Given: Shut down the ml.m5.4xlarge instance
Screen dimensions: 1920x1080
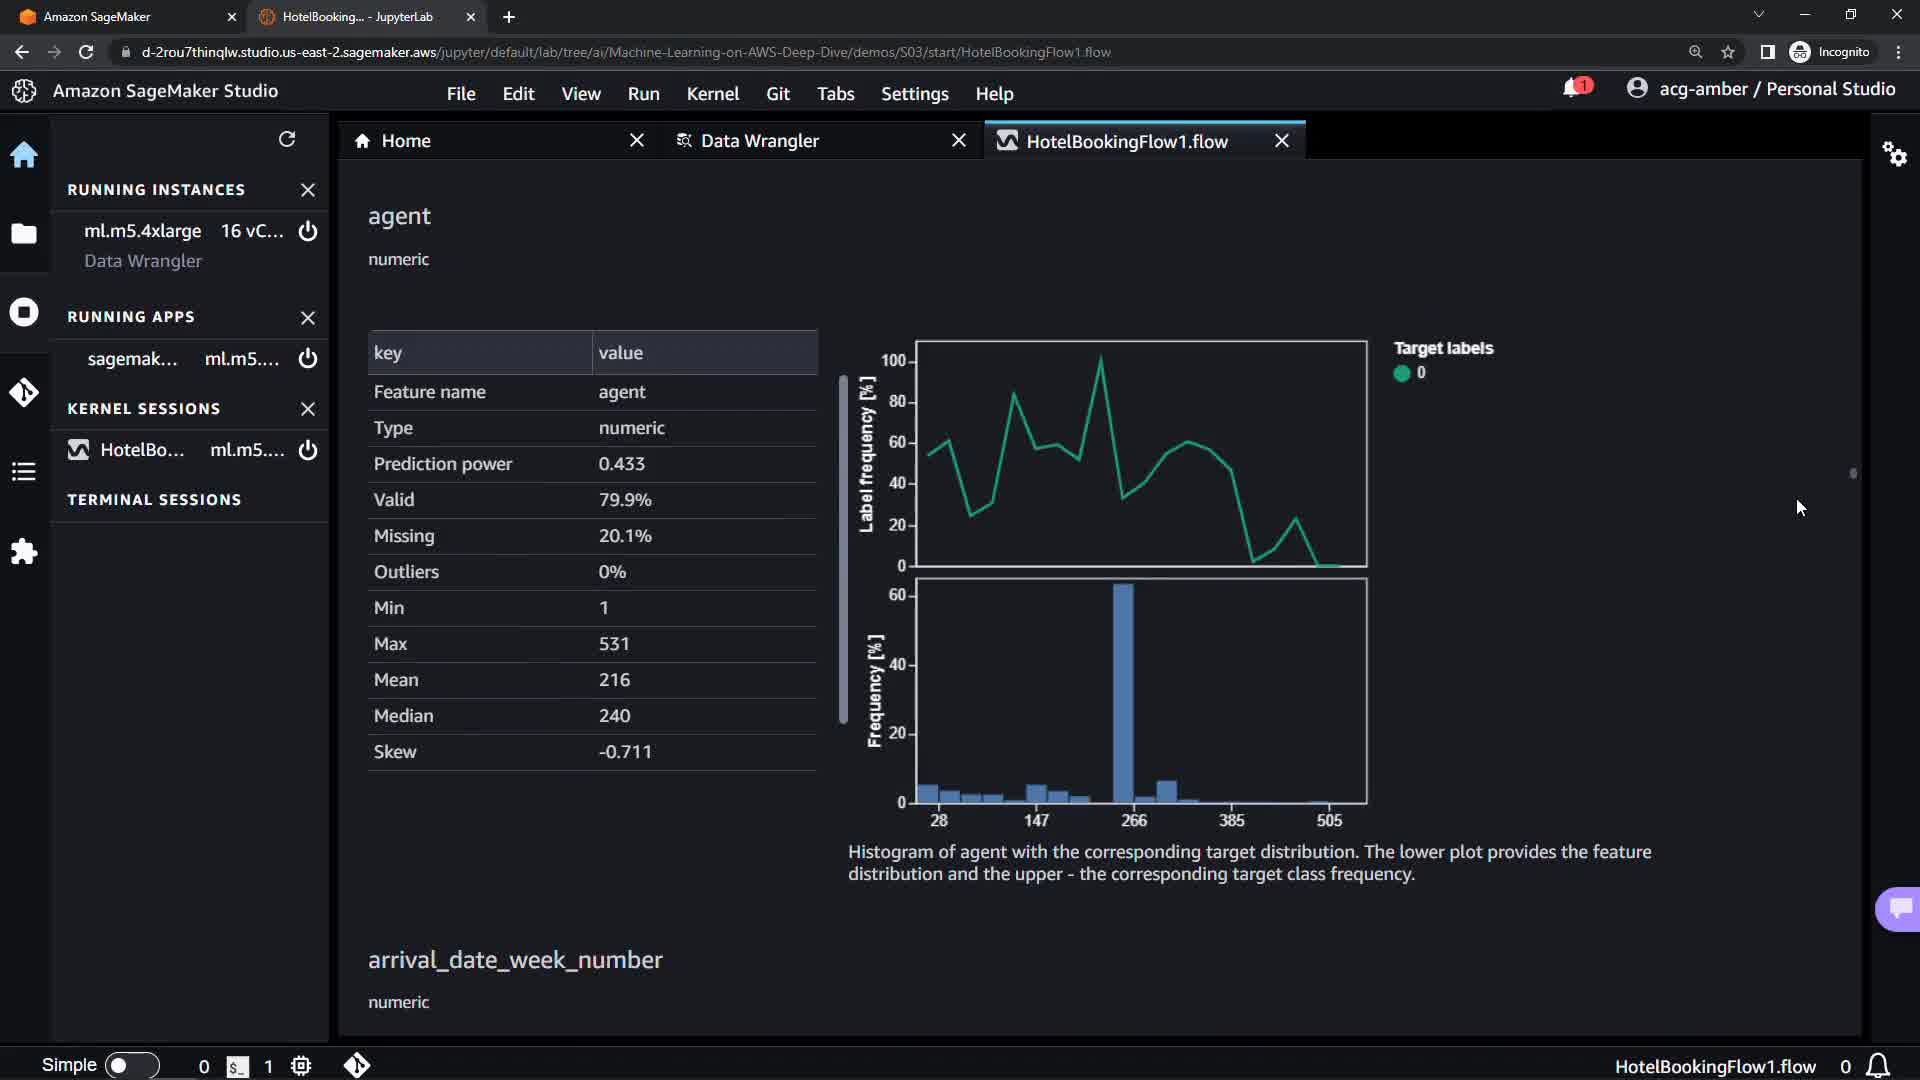Looking at the screenshot, I should (x=308, y=231).
